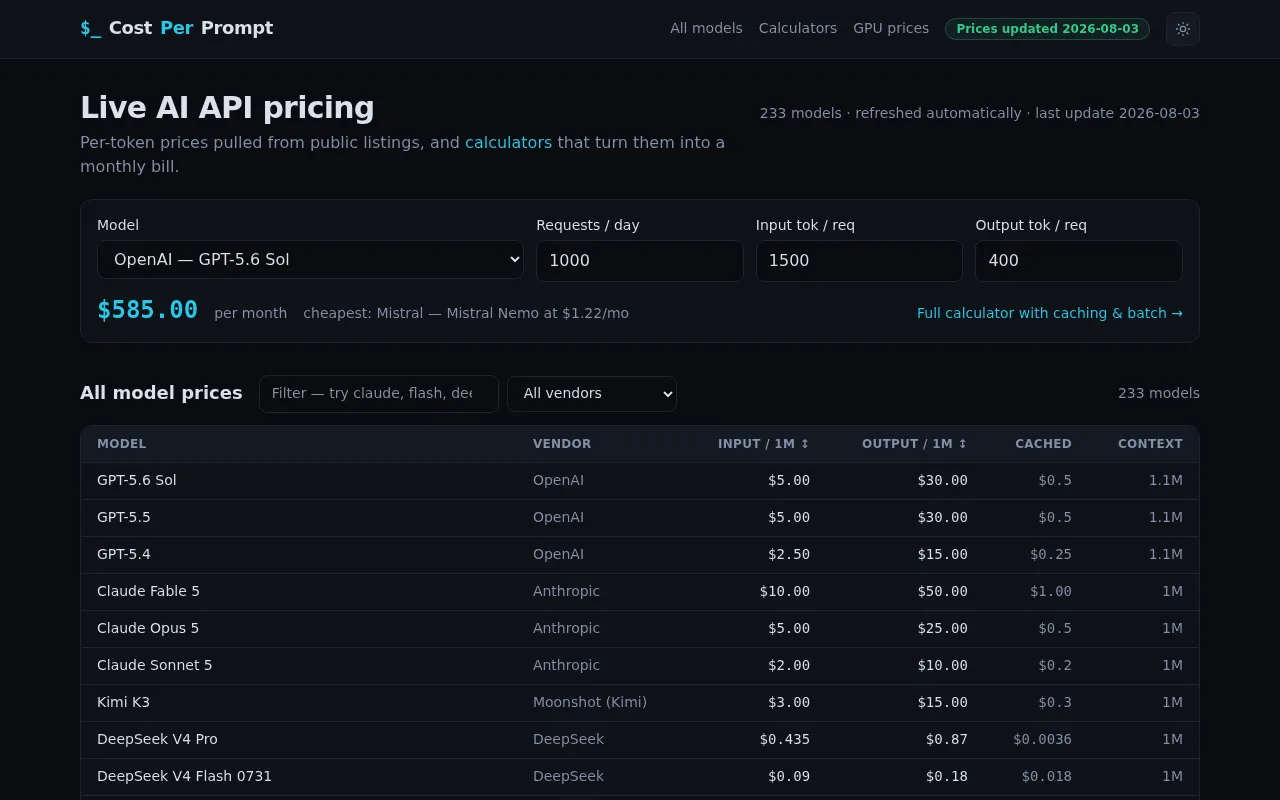
Task: Click the model filter search box
Action: tap(379, 393)
